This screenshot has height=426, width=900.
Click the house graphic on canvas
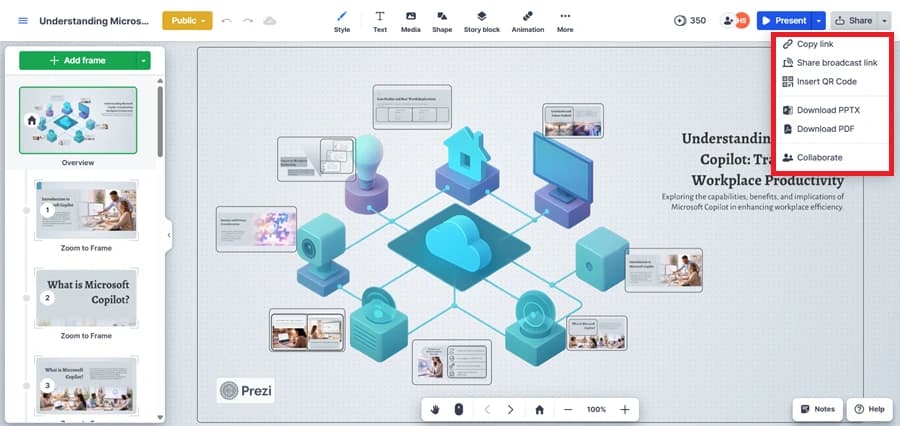pos(467,164)
